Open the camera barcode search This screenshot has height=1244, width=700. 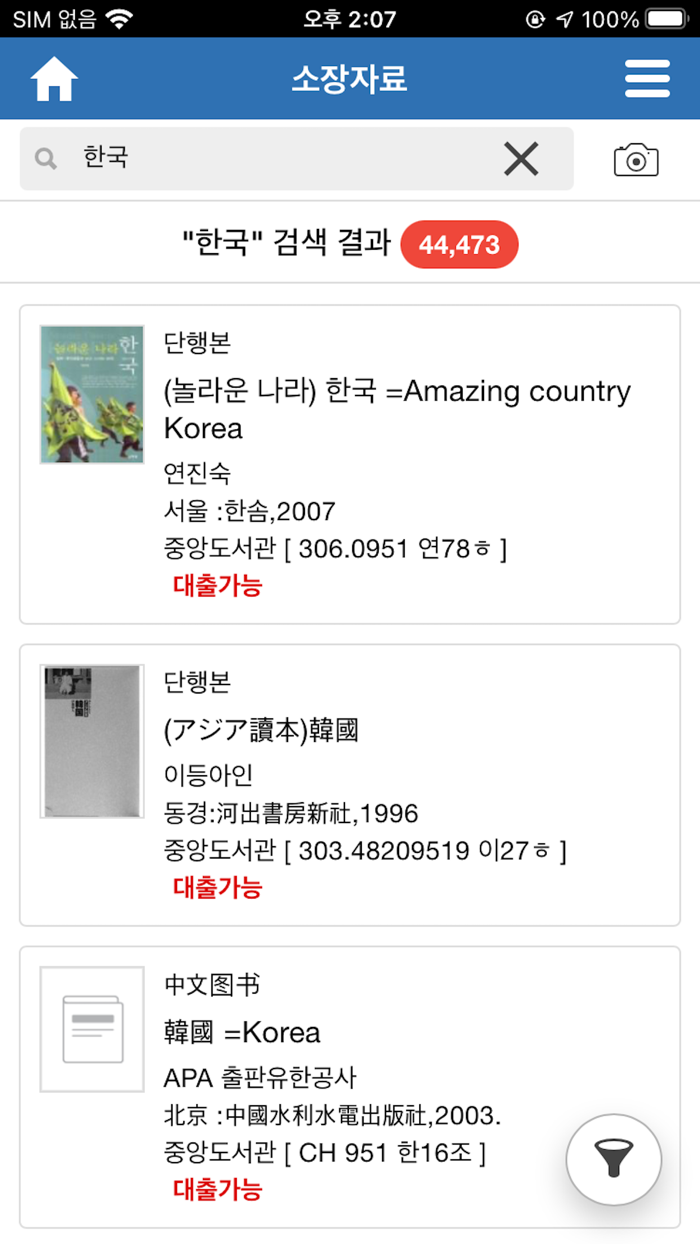pos(637,158)
